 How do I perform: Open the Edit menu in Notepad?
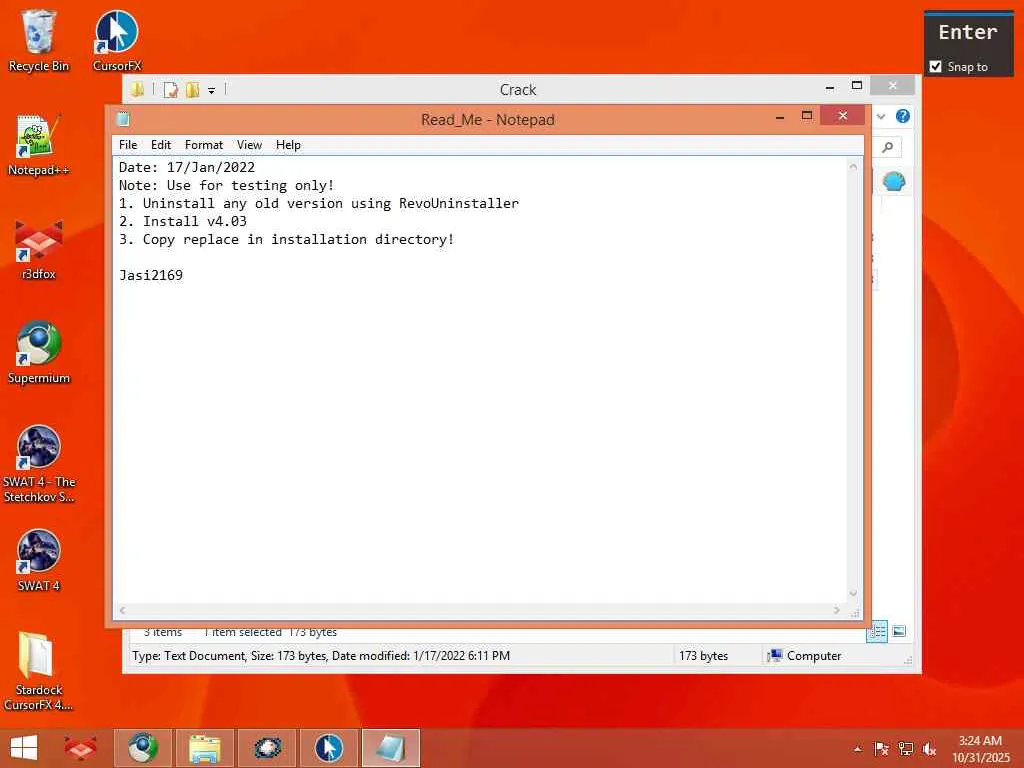[161, 145]
